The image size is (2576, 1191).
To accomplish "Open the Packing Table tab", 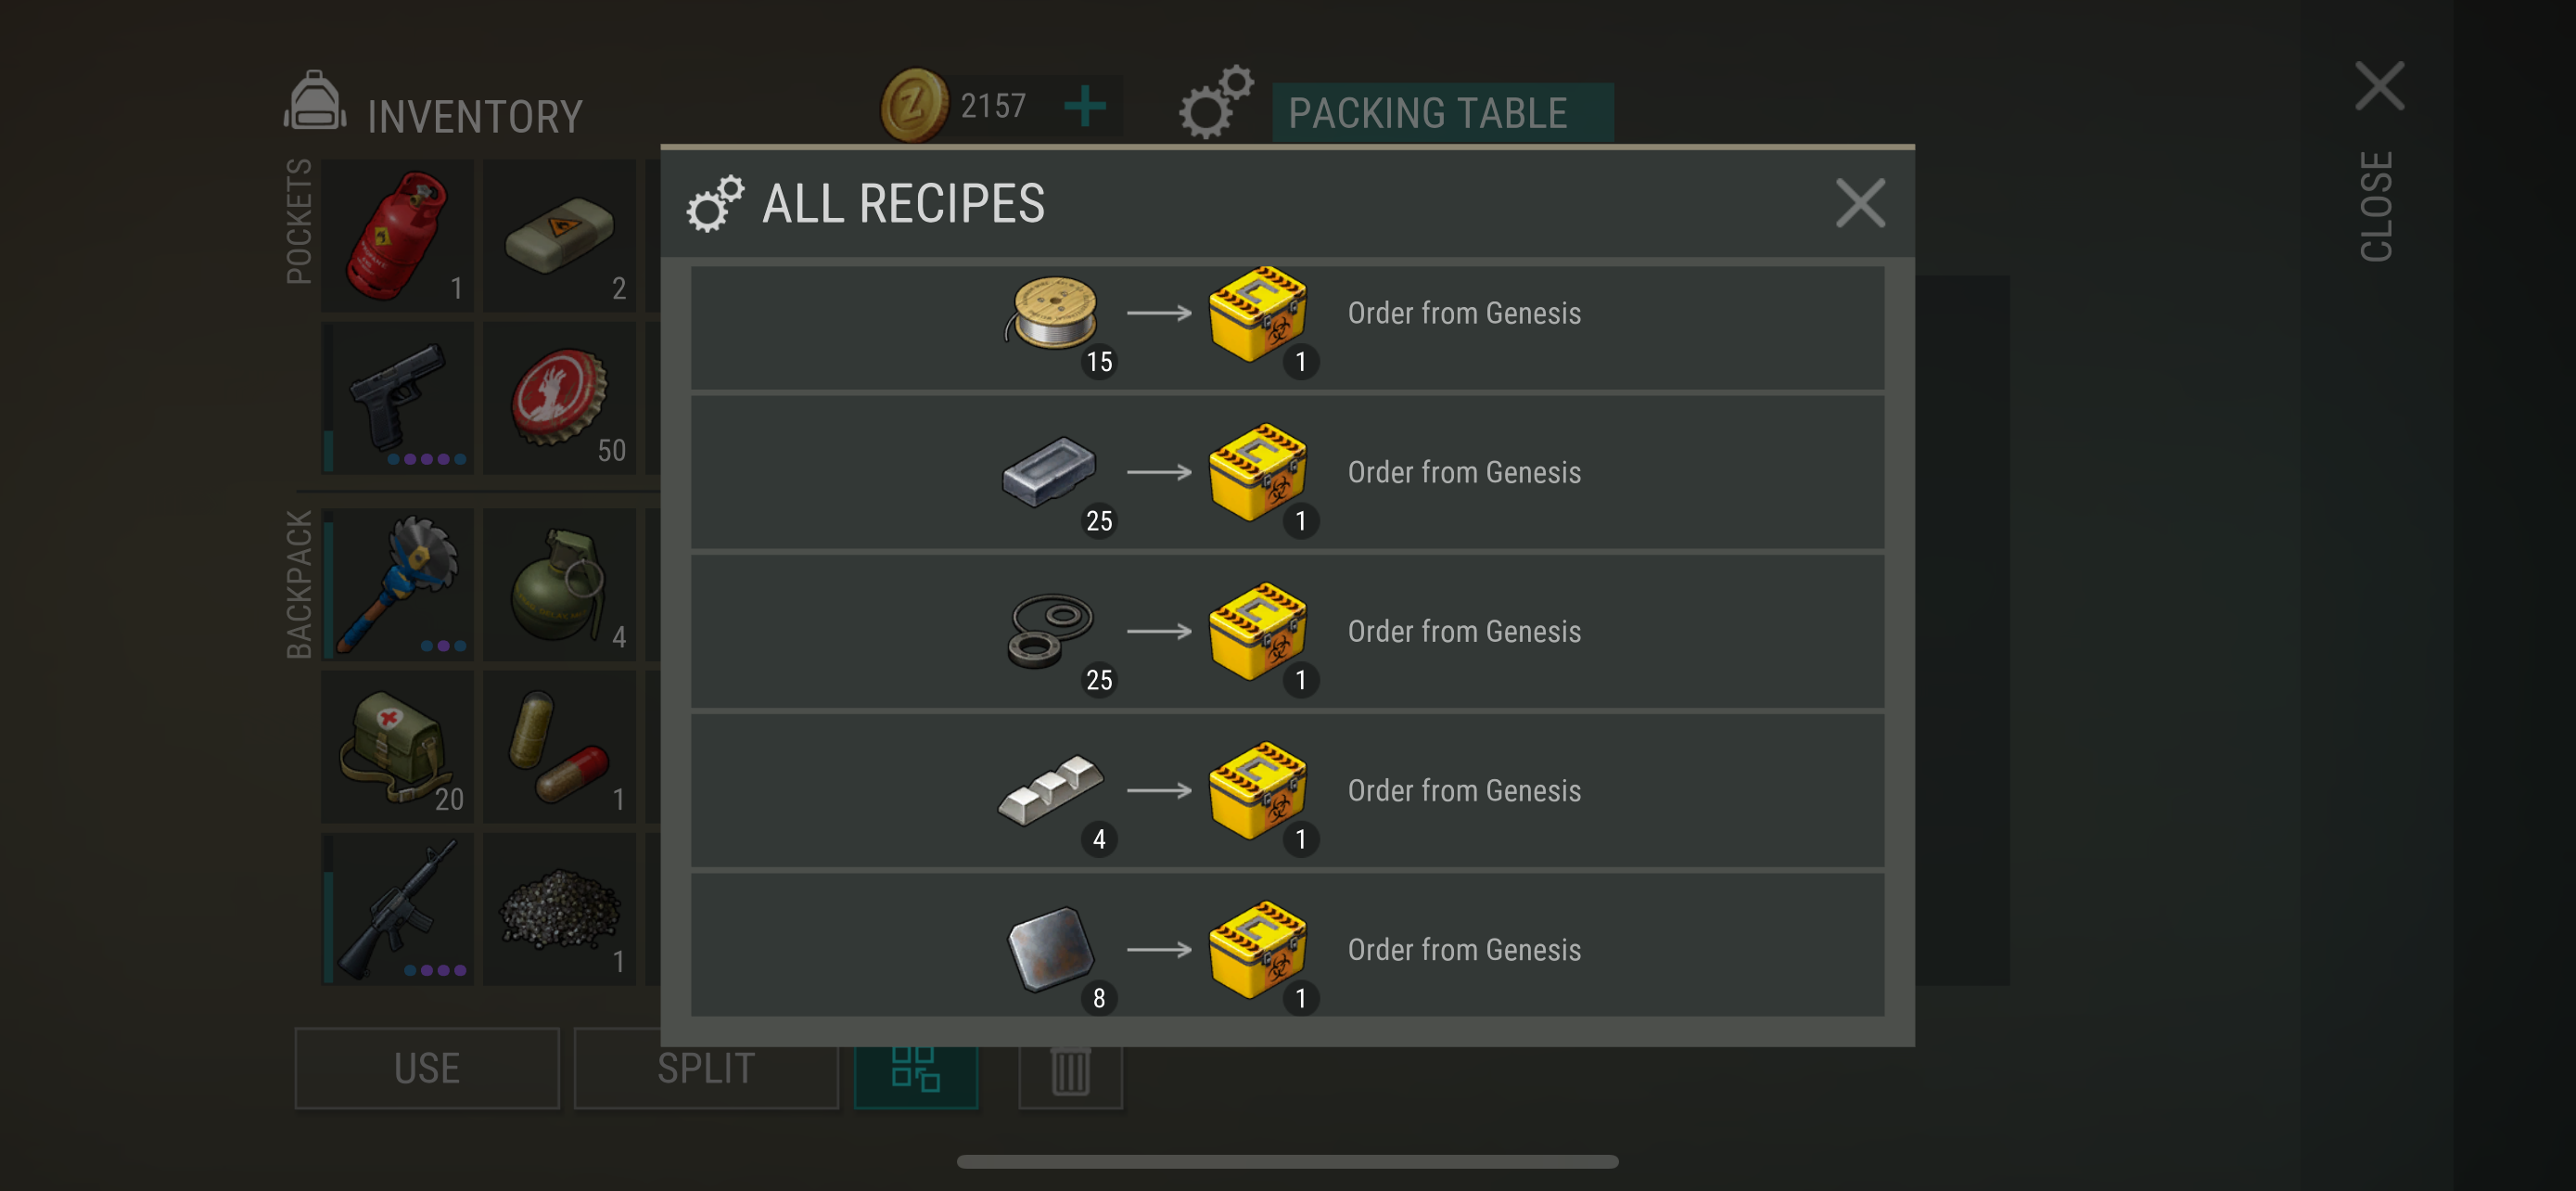I will pyautogui.click(x=1441, y=113).
